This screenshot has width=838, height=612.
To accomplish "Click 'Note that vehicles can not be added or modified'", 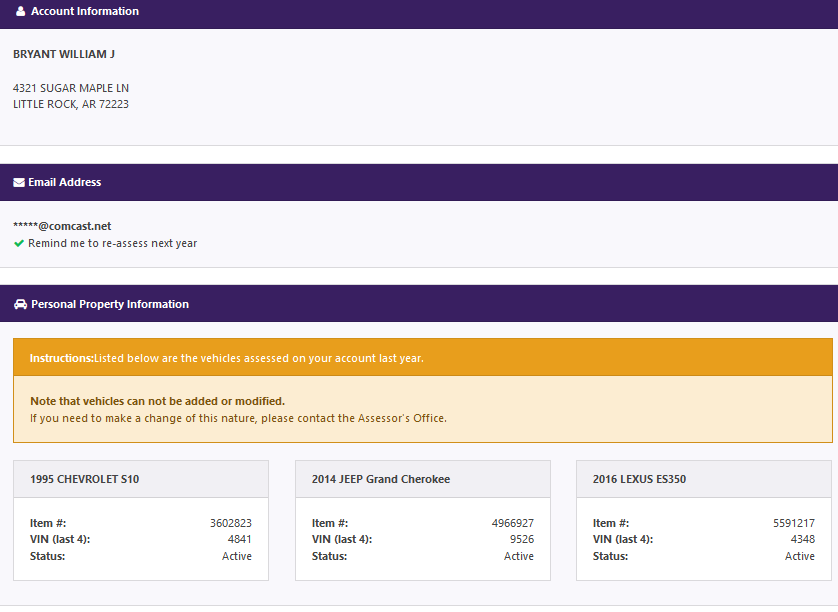I will 157,401.
